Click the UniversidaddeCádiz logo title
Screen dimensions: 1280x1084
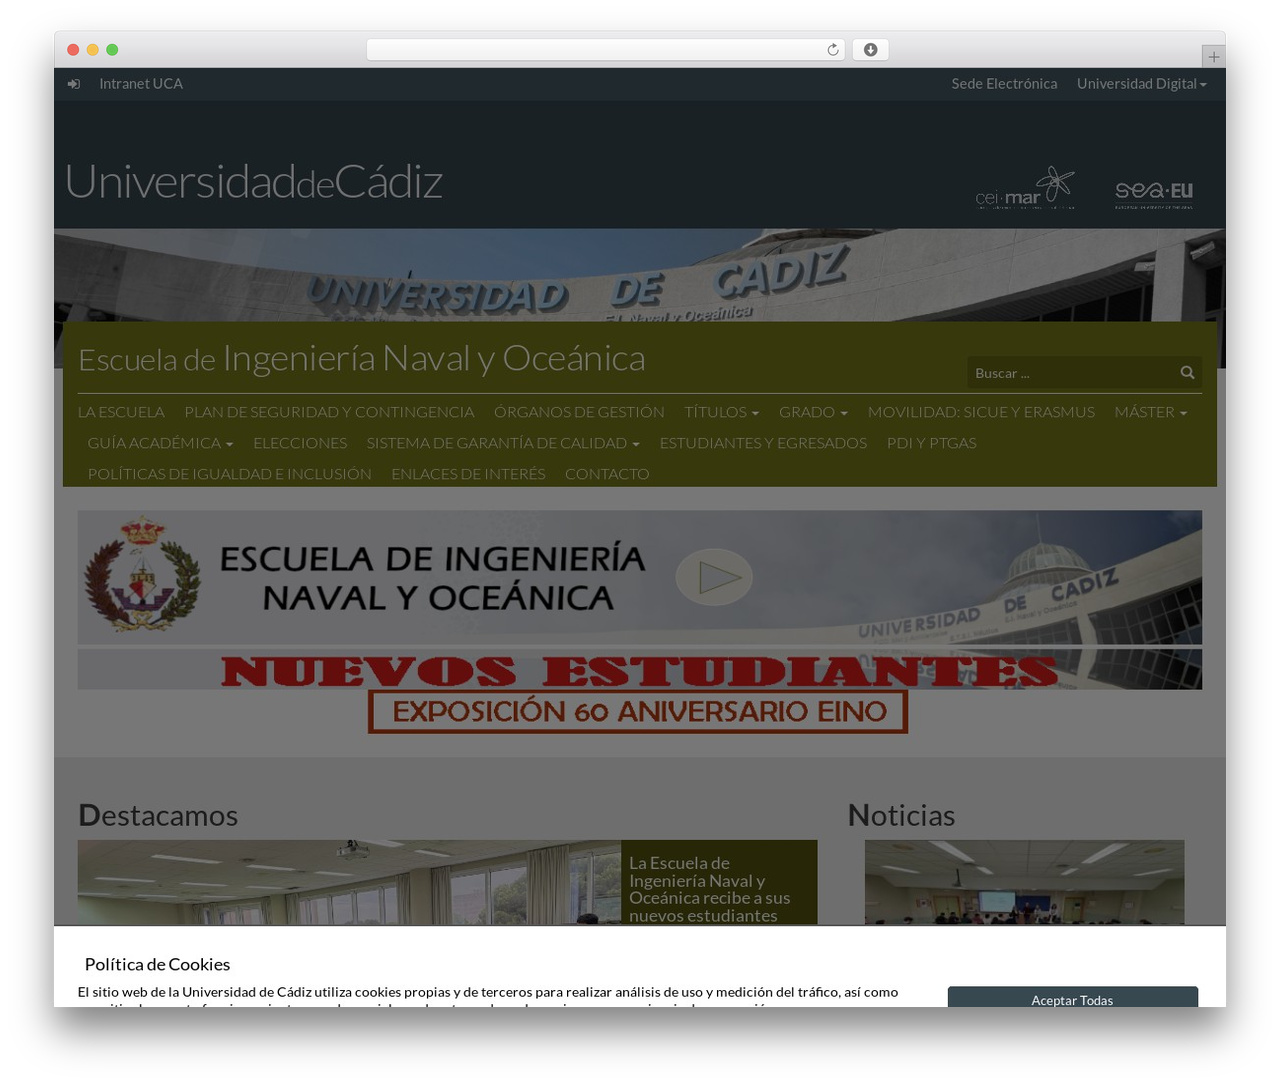click(x=254, y=182)
